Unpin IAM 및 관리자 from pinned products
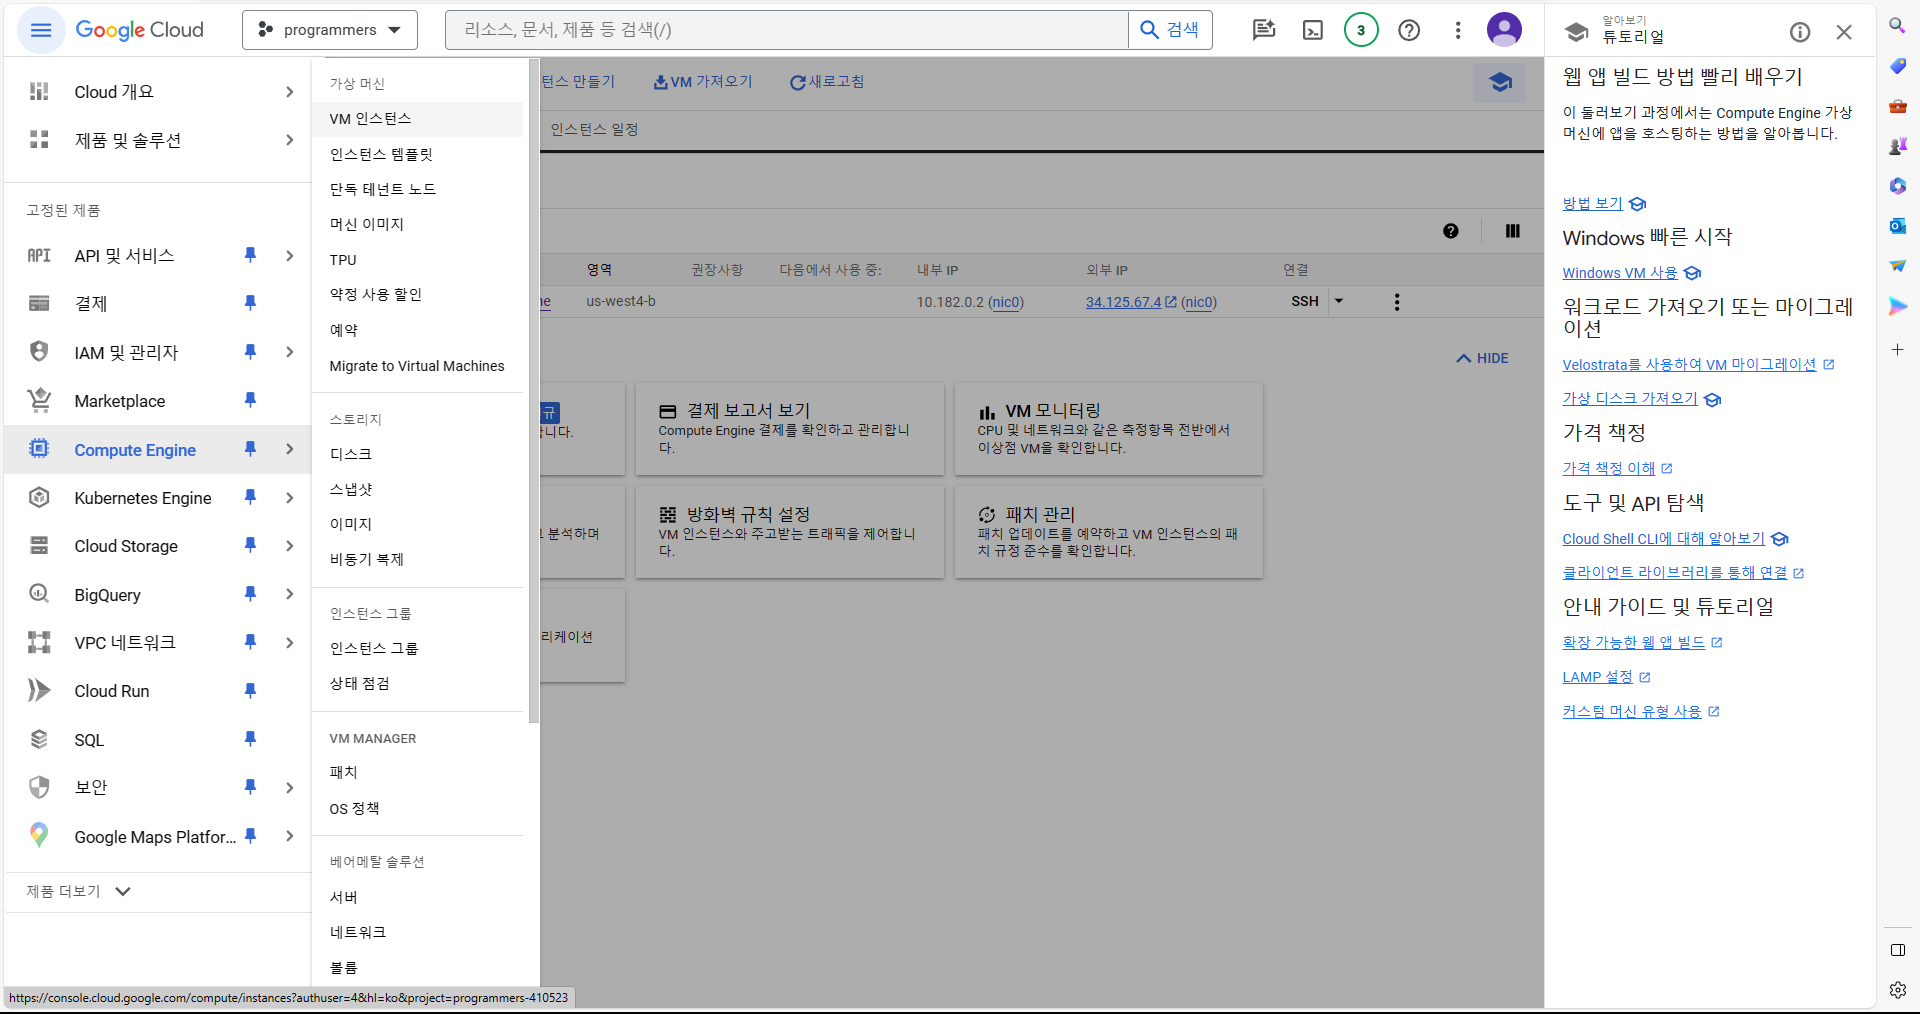The width and height of the screenshot is (1920, 1014). click(250, 351)
